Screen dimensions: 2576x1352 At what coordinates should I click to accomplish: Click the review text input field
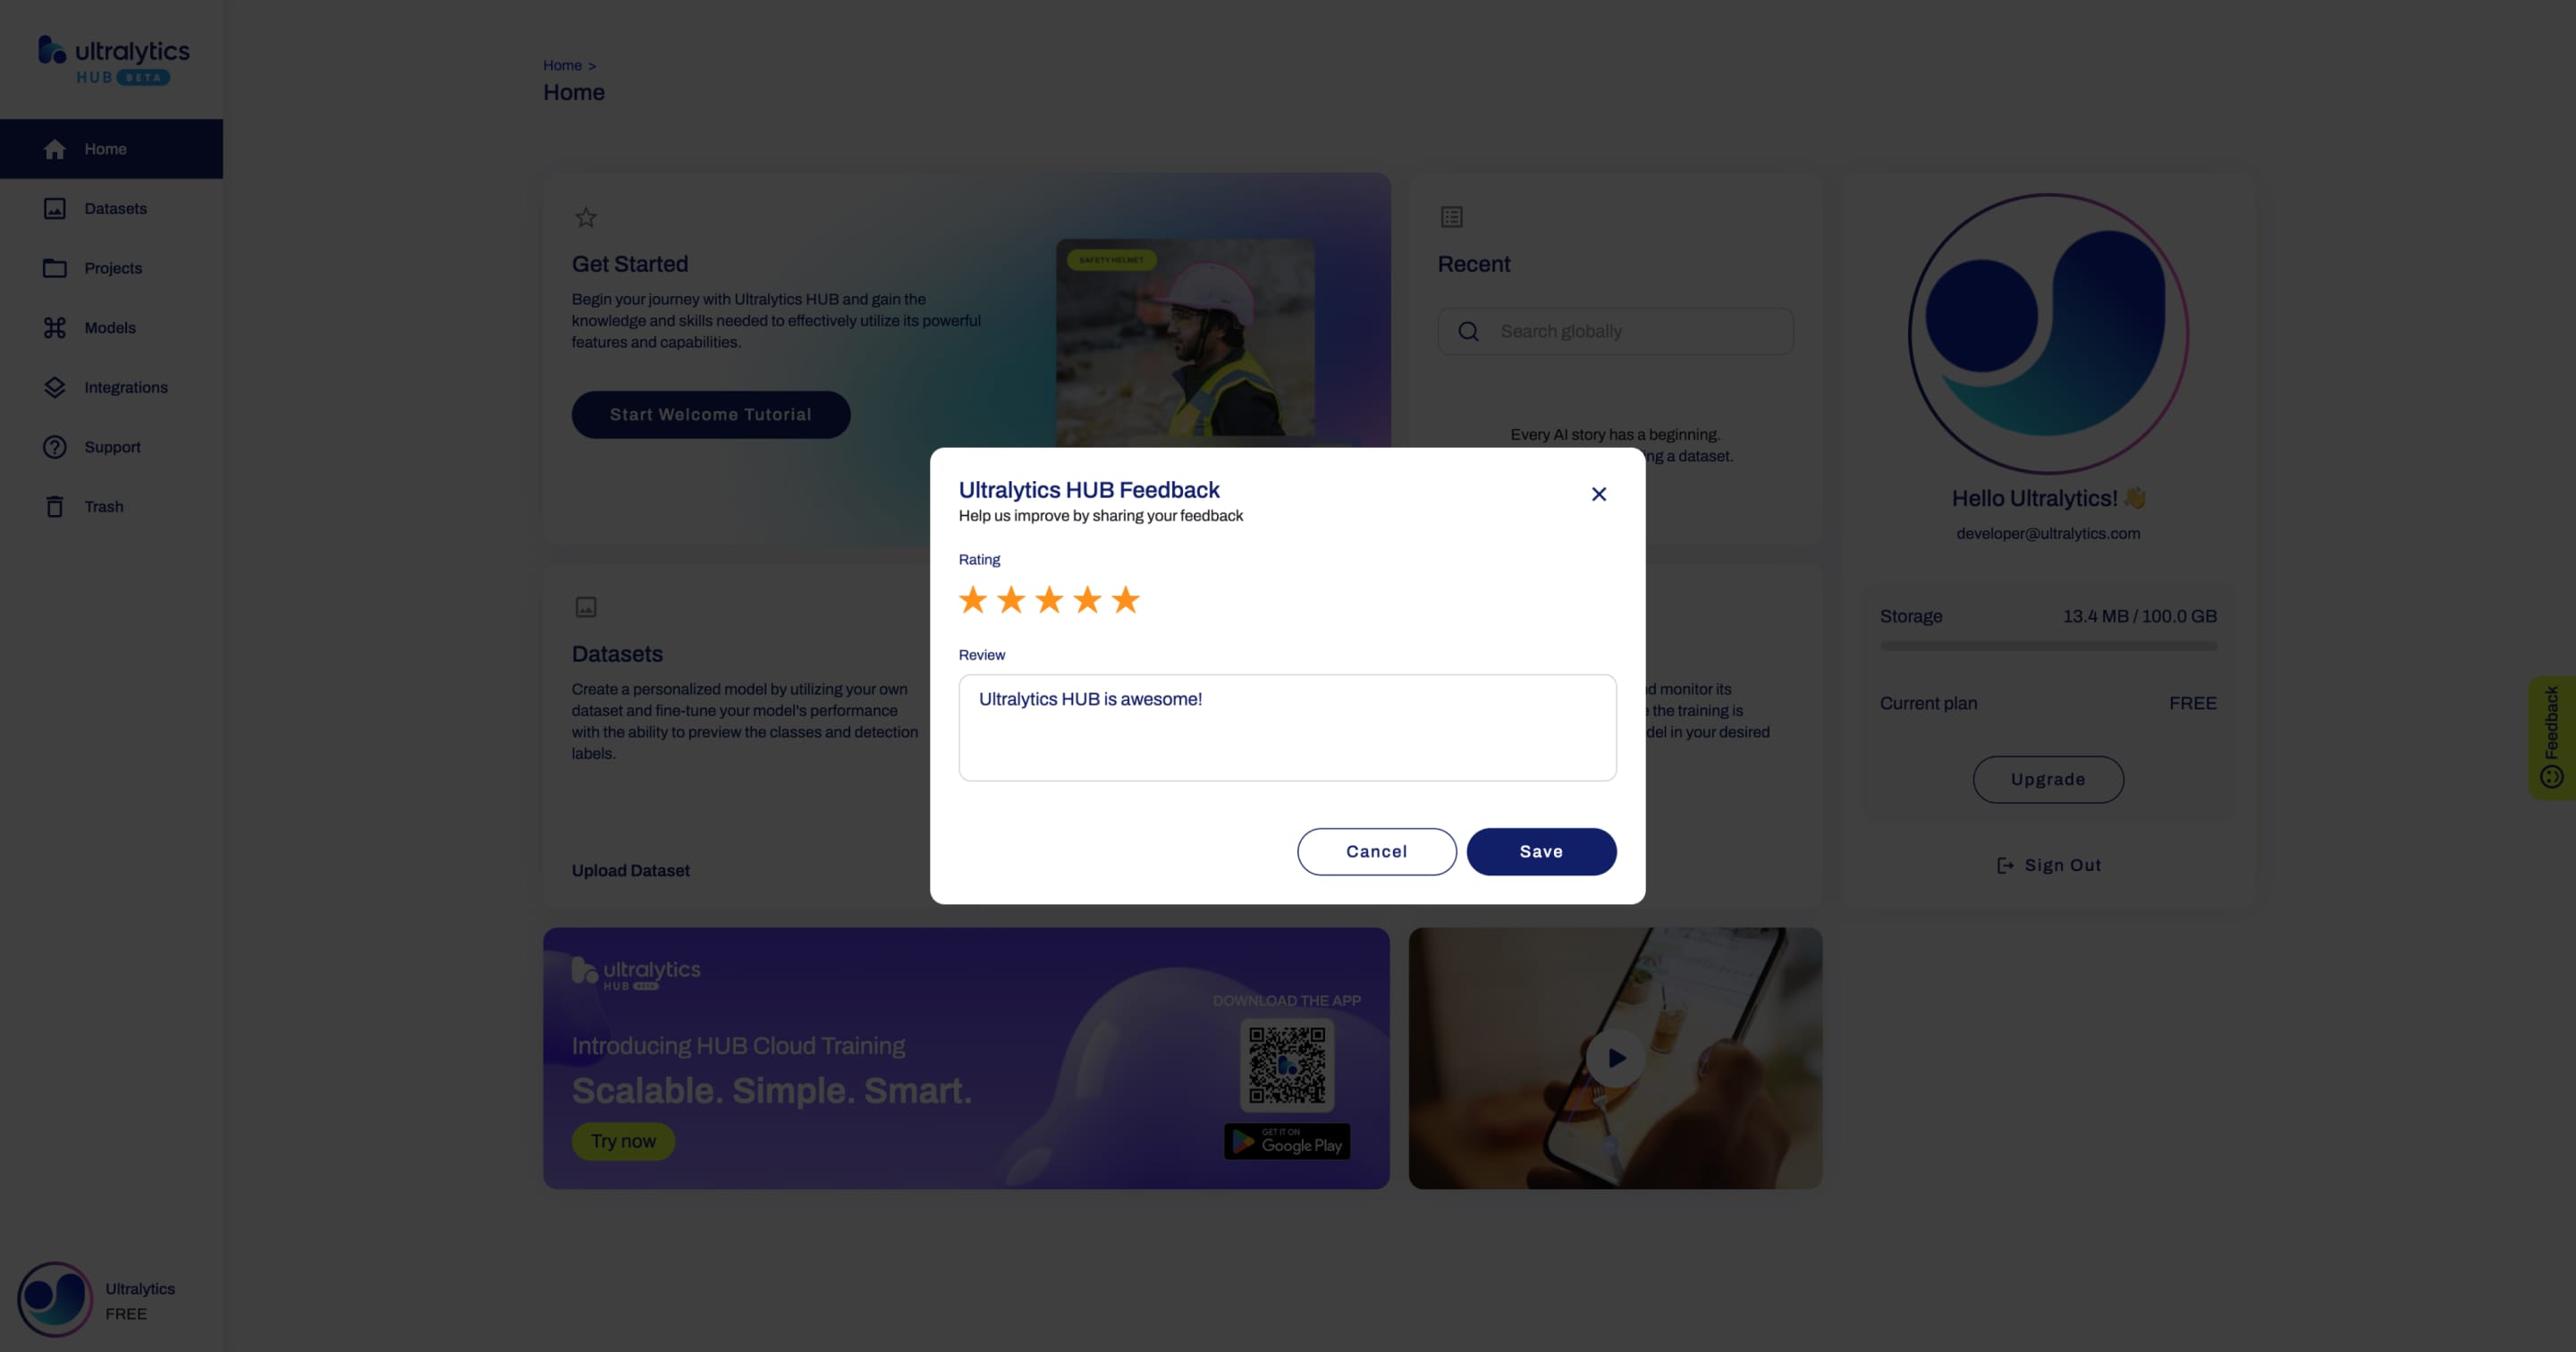1288,725
